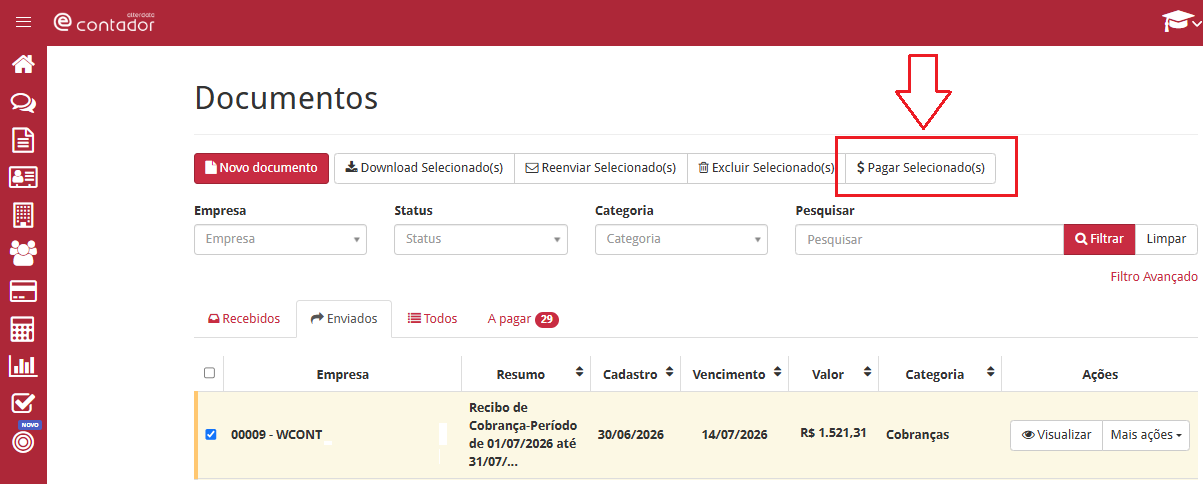Image resolution: width=1203 pixels, height=484 pixels.
Task: Open the chat bubbles sidebar icon
Action: (23, 102)
